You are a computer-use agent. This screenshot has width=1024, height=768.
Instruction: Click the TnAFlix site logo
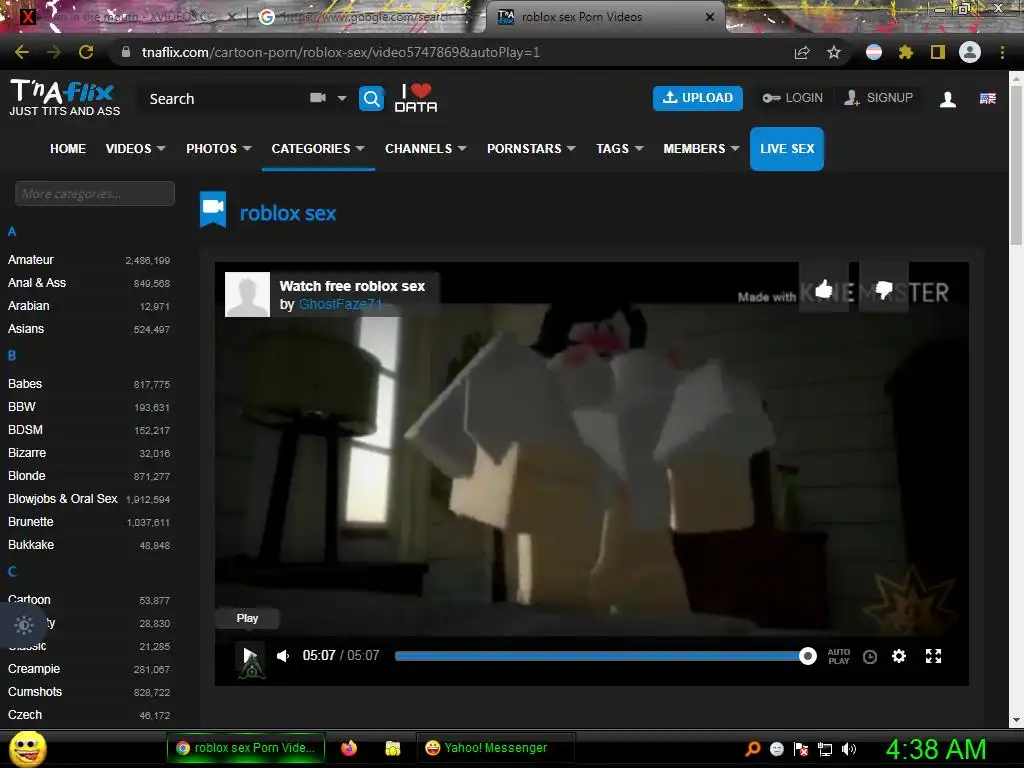(x=64, y=98)
